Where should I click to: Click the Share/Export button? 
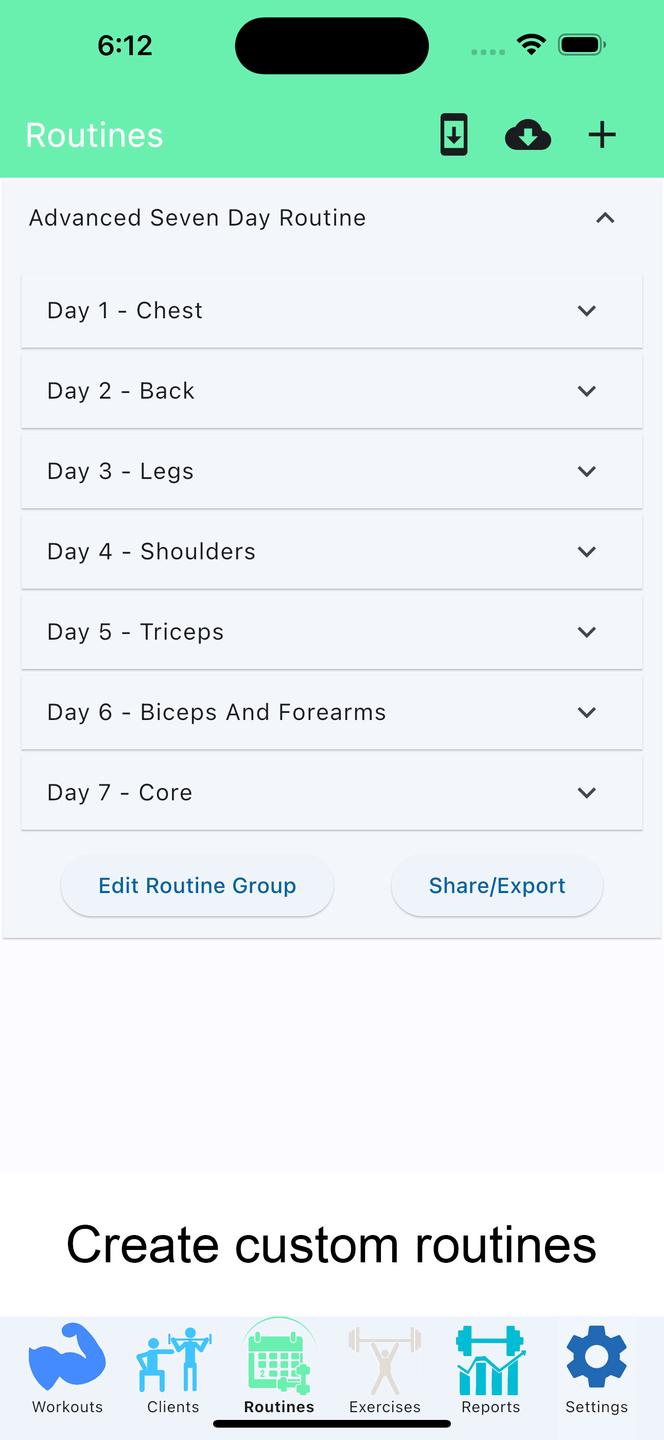497,886
